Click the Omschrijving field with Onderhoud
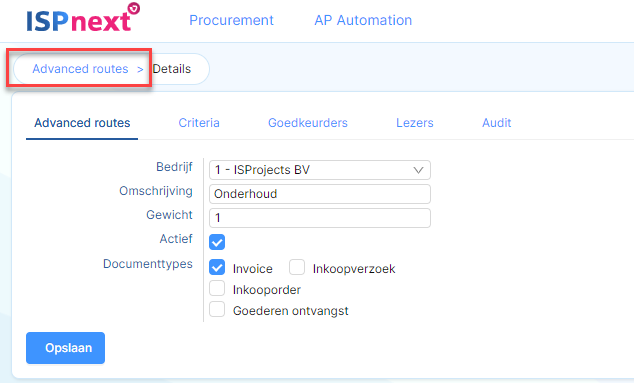 [x=320, y=194]
